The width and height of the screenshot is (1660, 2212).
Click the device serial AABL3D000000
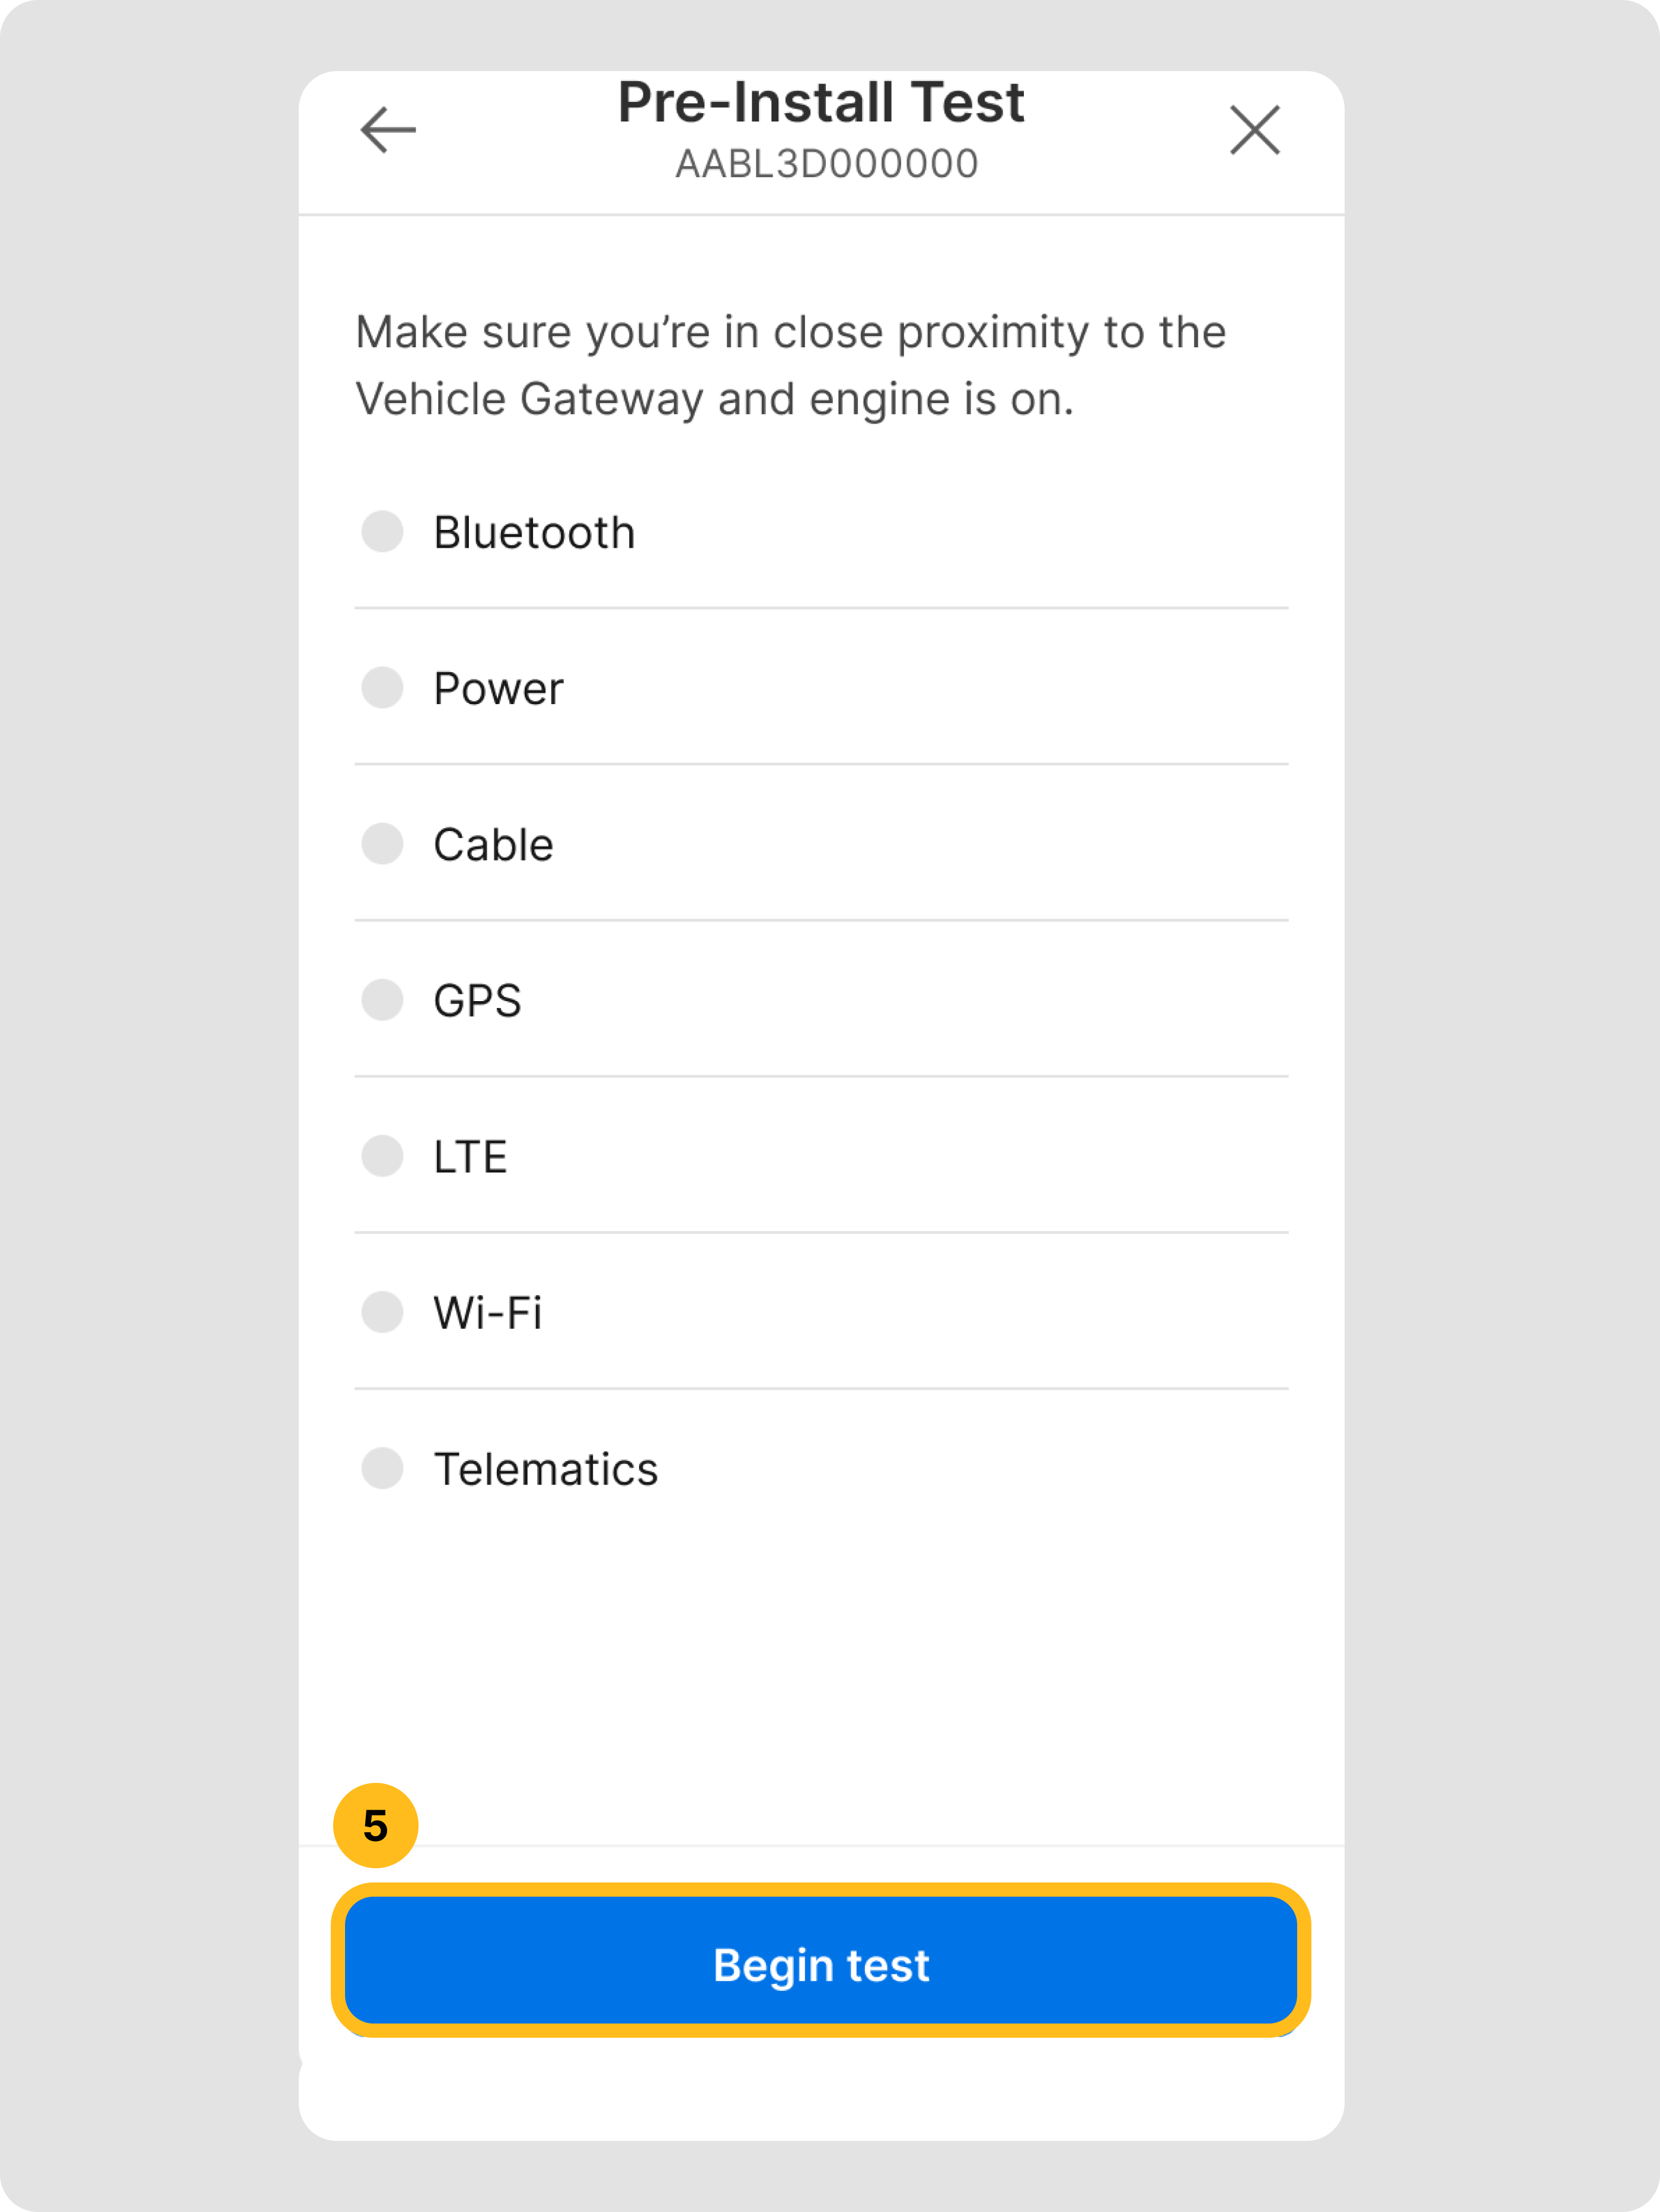pos(827,164)
